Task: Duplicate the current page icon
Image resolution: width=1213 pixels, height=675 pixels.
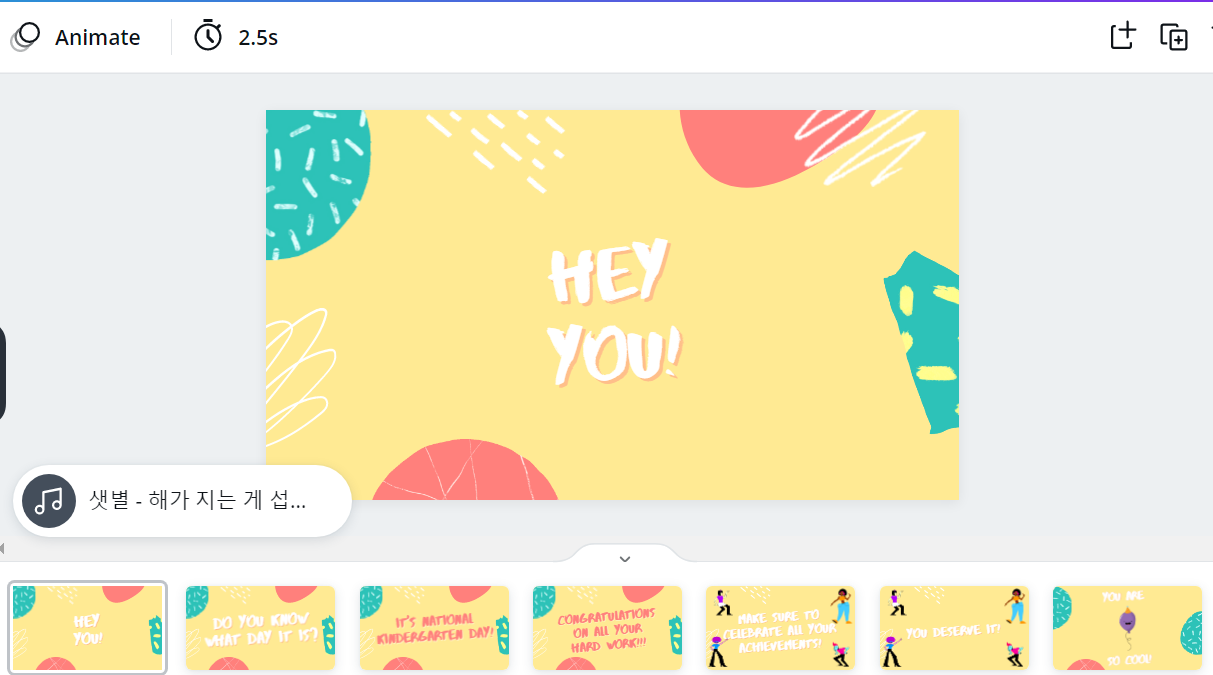Action: point(1174,37)
